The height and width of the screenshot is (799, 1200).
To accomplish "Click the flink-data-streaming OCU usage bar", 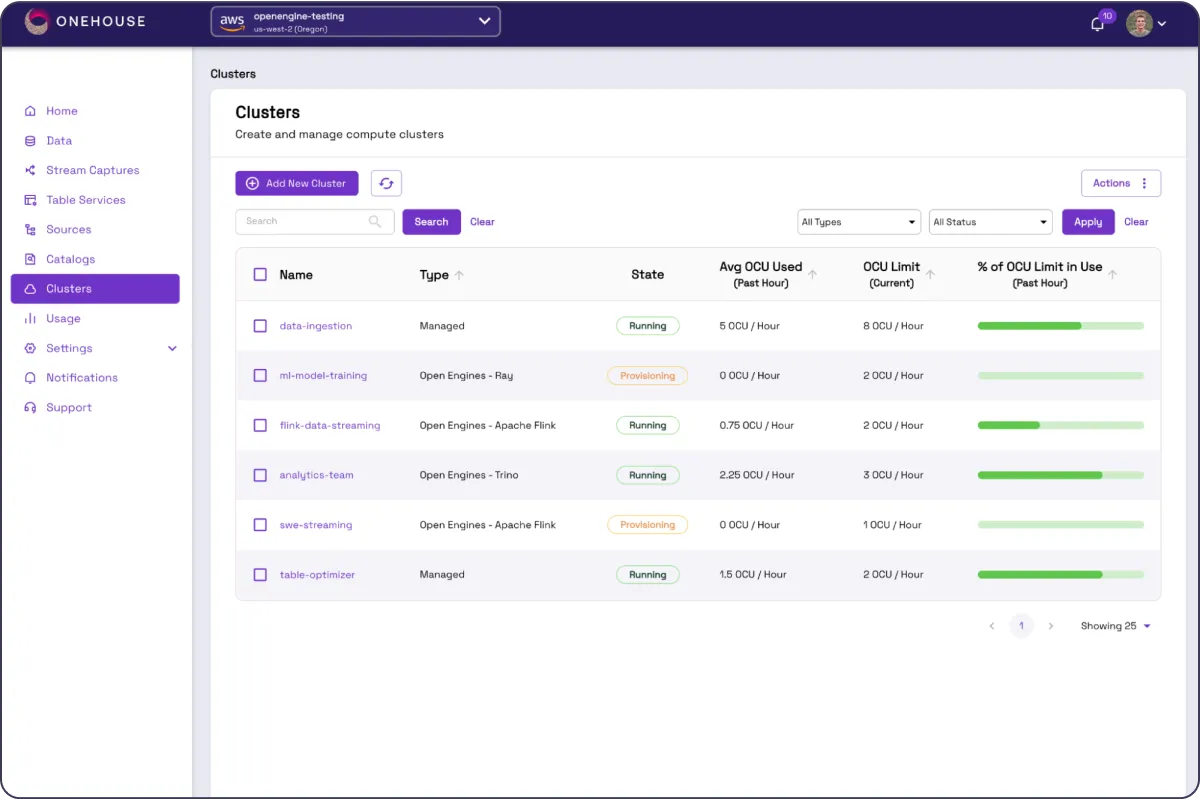I will (1061, 425).
